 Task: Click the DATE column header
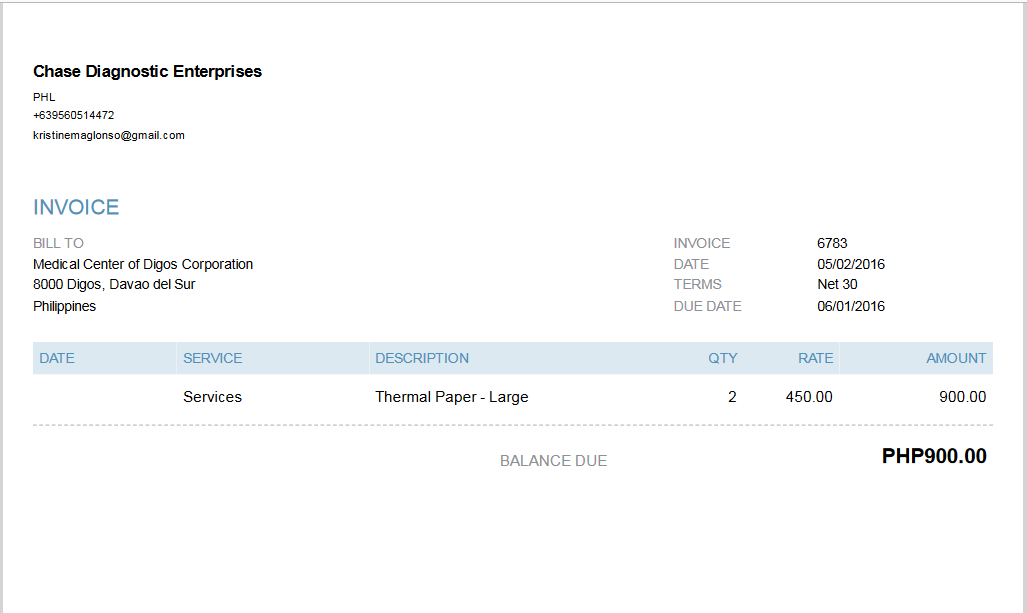57,358
